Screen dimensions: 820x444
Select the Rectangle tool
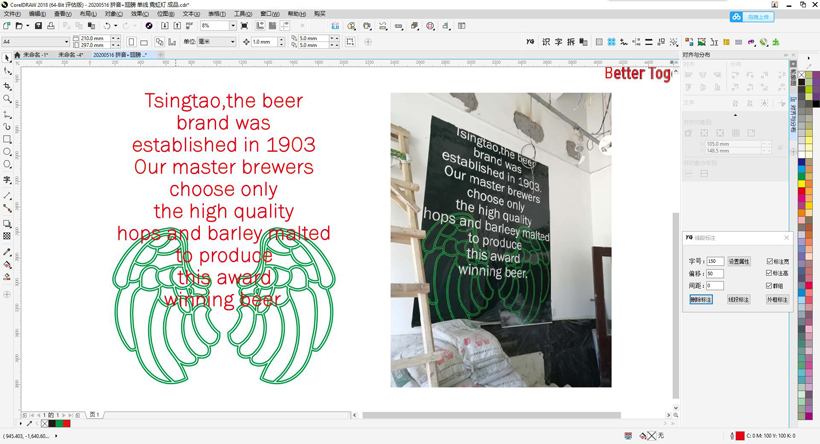pyautogui.click(x=7, y=139)
